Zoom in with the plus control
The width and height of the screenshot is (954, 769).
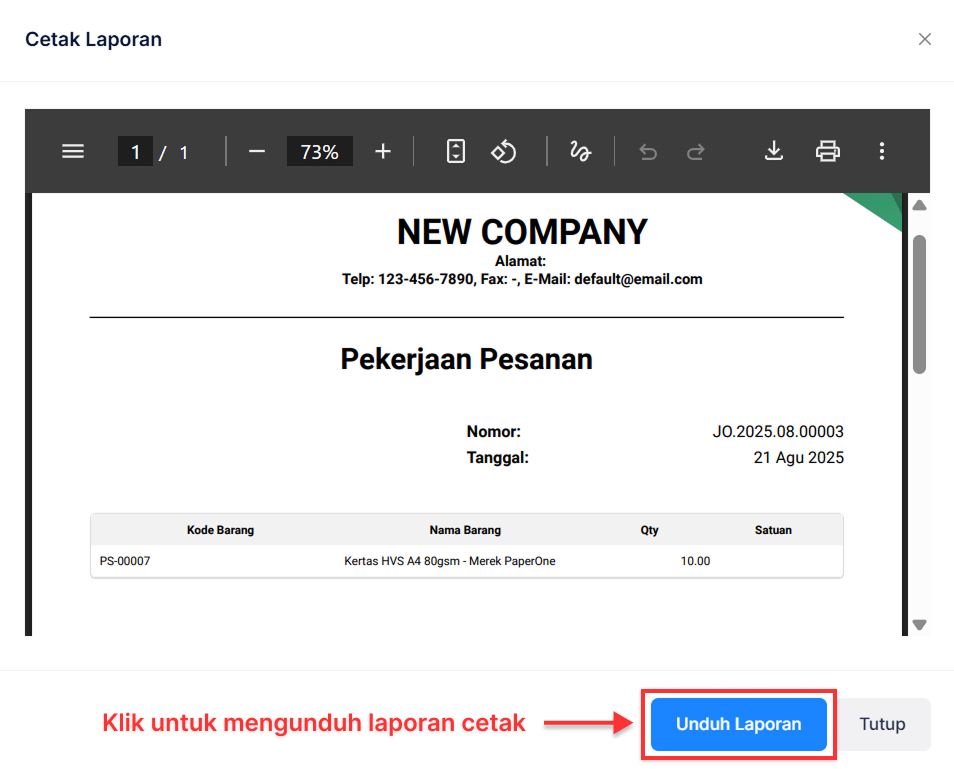tap(382, 151)
